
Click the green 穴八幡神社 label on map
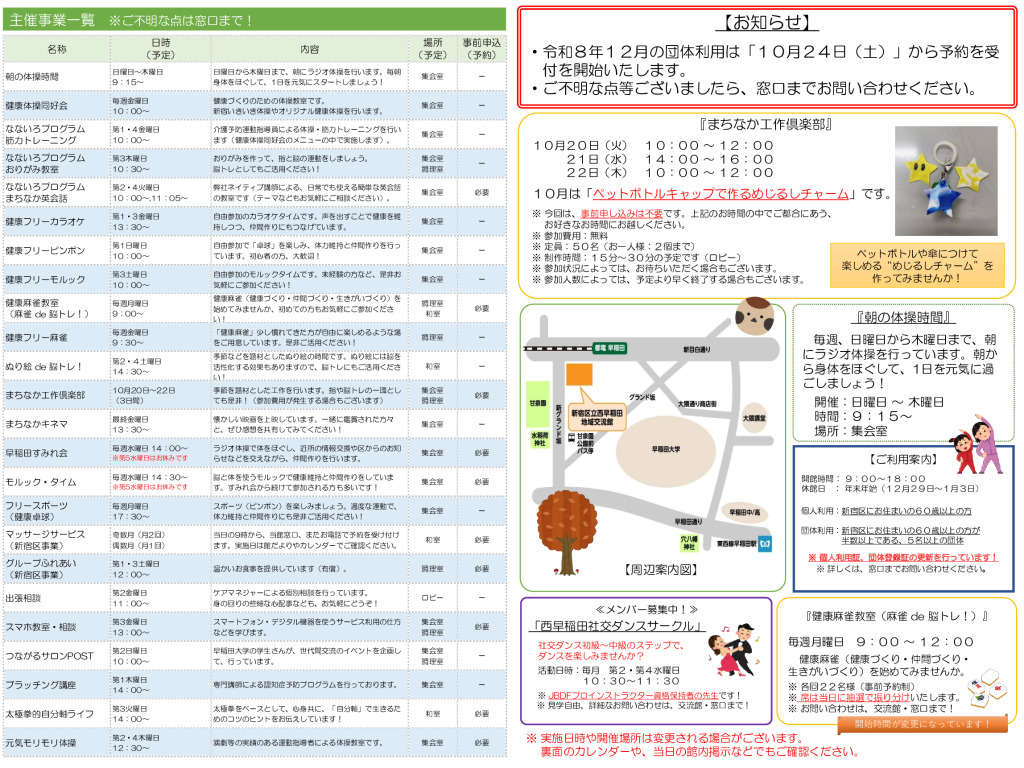tap(690, 543)
